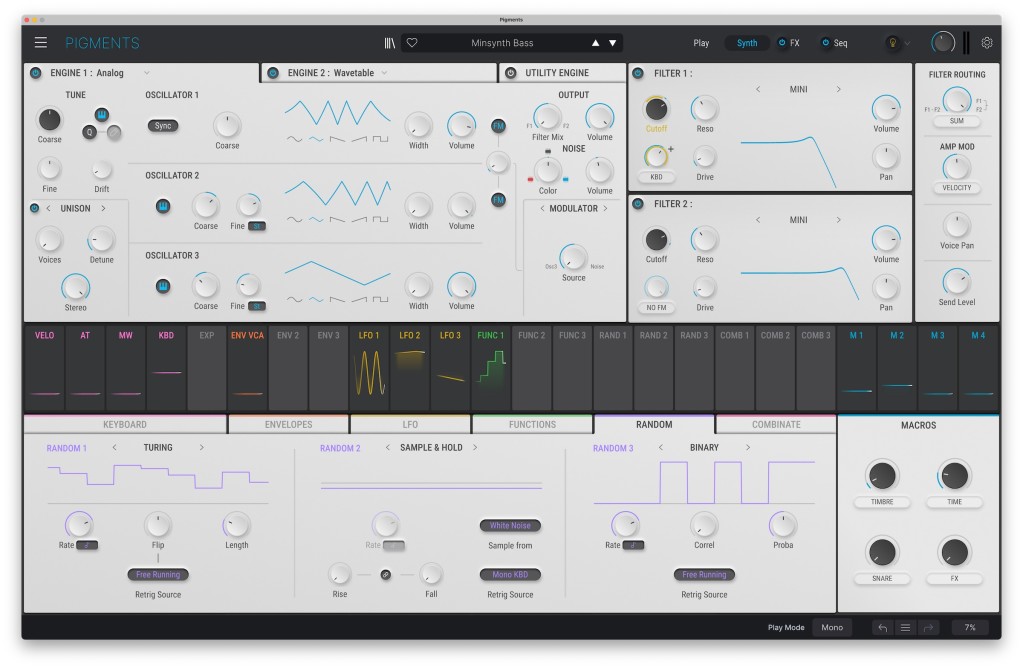Favorite the preset with the heart icon
Viewport: 1023px width, 668px height.
click(x=412, y=43)
